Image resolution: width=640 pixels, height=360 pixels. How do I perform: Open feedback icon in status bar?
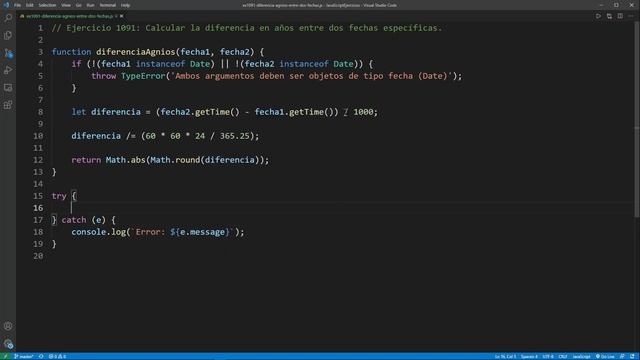click(622, 356)
